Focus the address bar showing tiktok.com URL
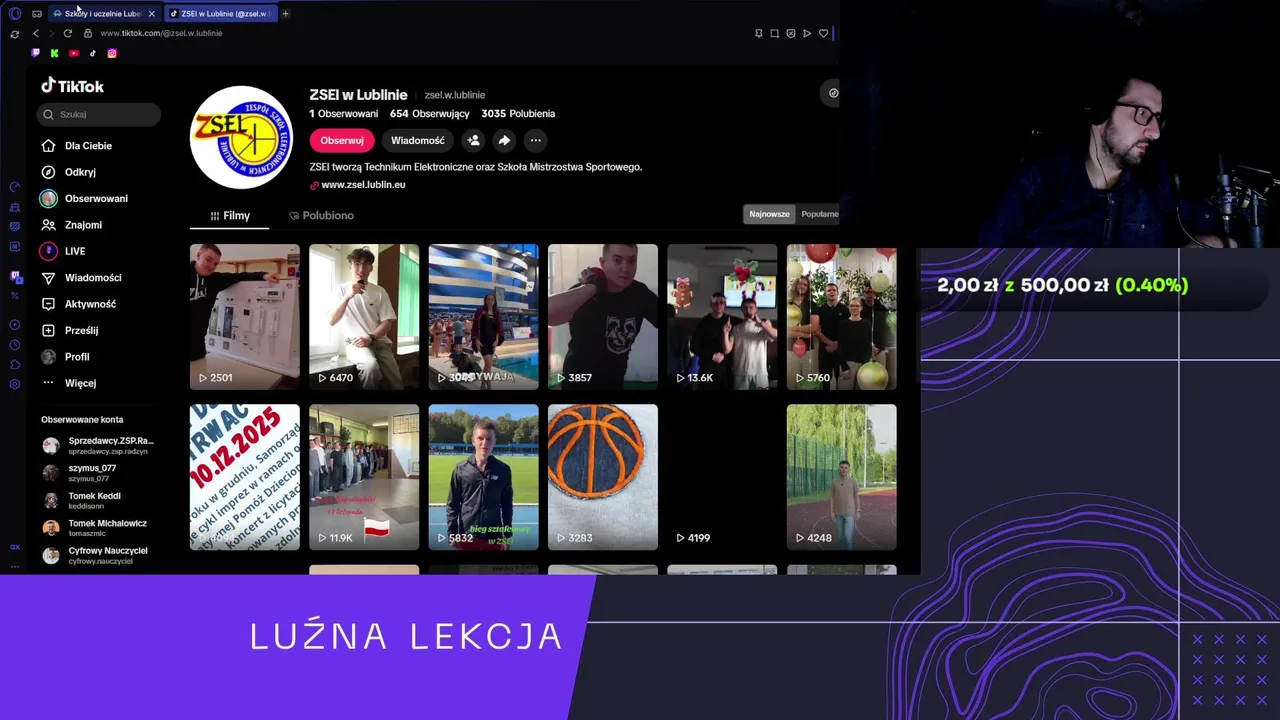The height and width of the screenshot is (720, 1280). coord(160,33)
